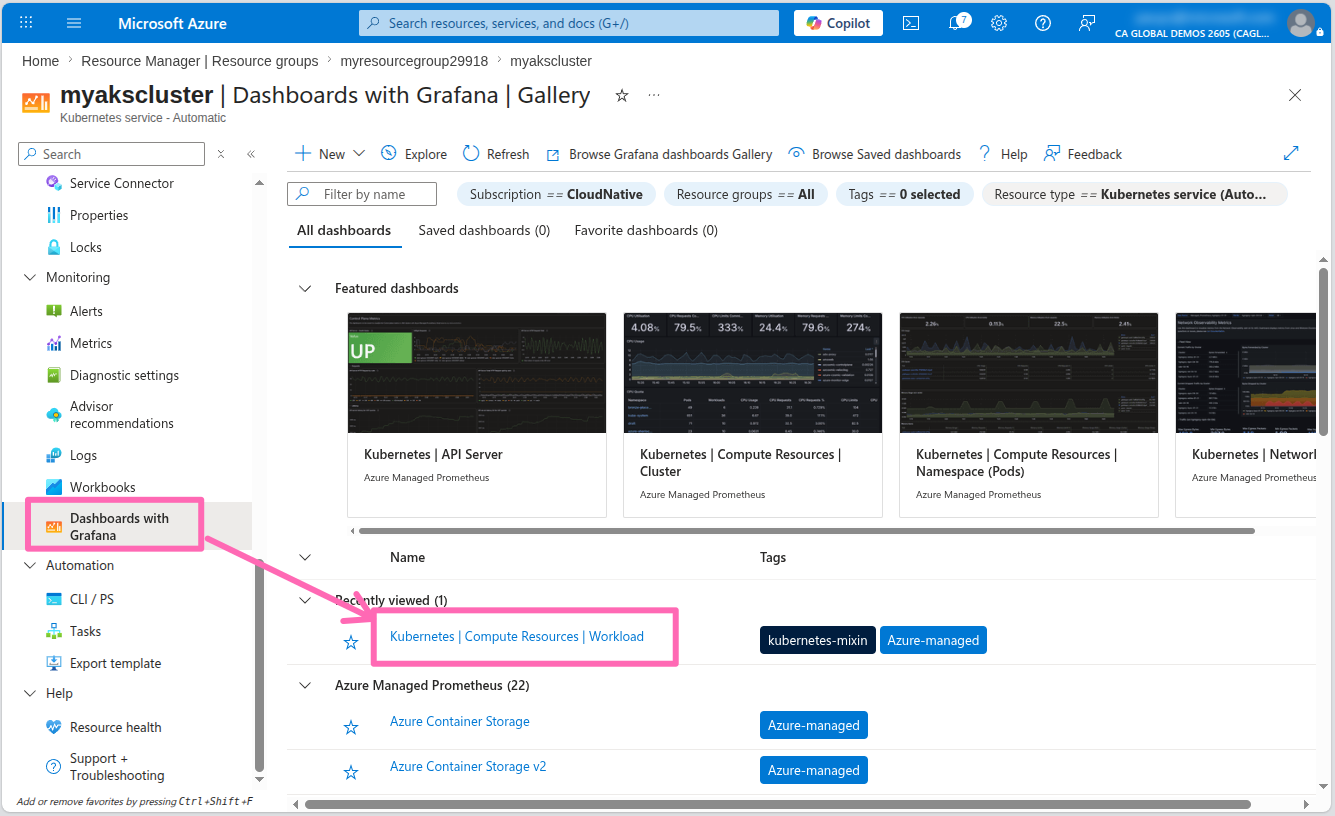1335x816 pixels.
Task: Open the Compute Resources Cluster dashboard card
Action: click(x=753, y=415)
